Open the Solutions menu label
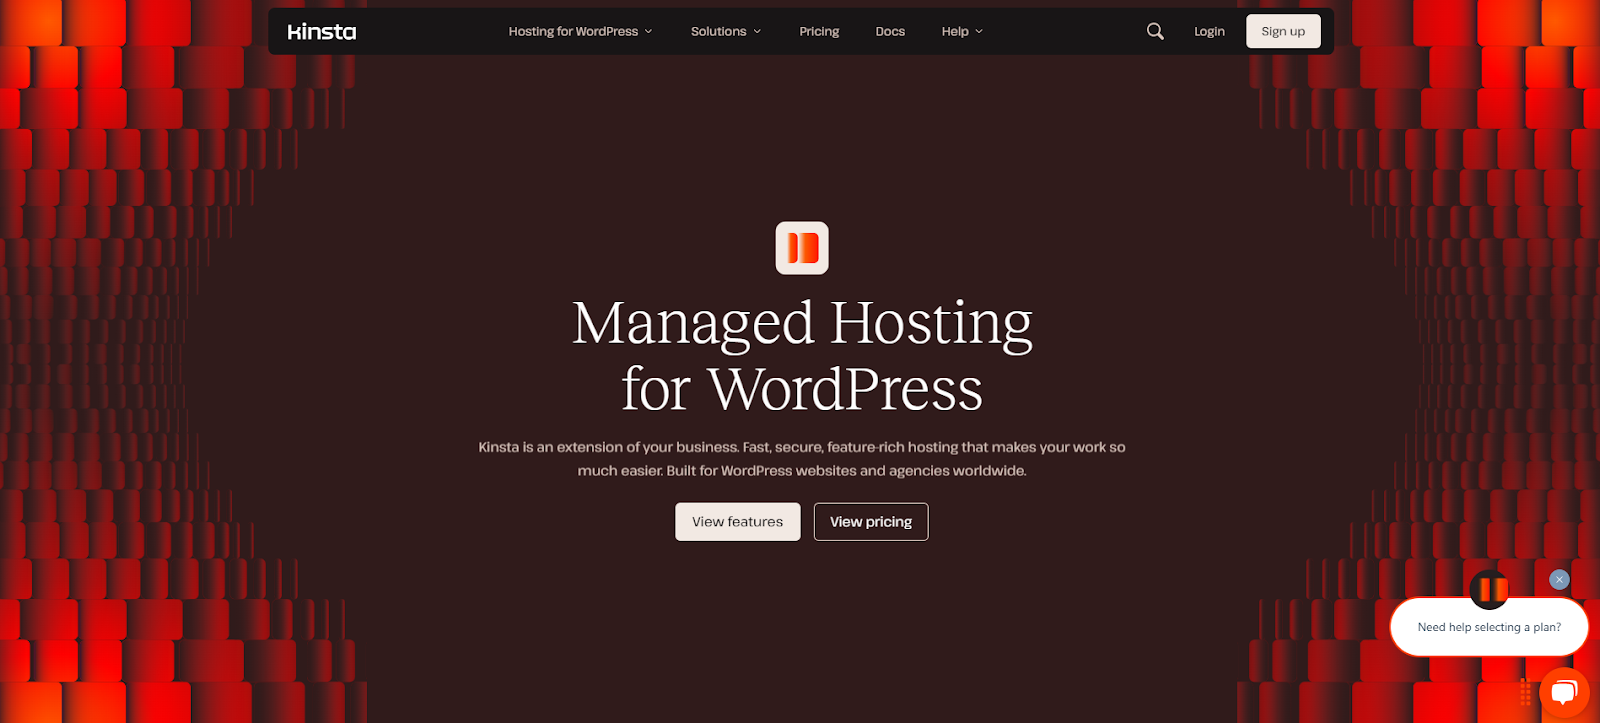This screenshot has width=1600, height=723. [718, 32]
